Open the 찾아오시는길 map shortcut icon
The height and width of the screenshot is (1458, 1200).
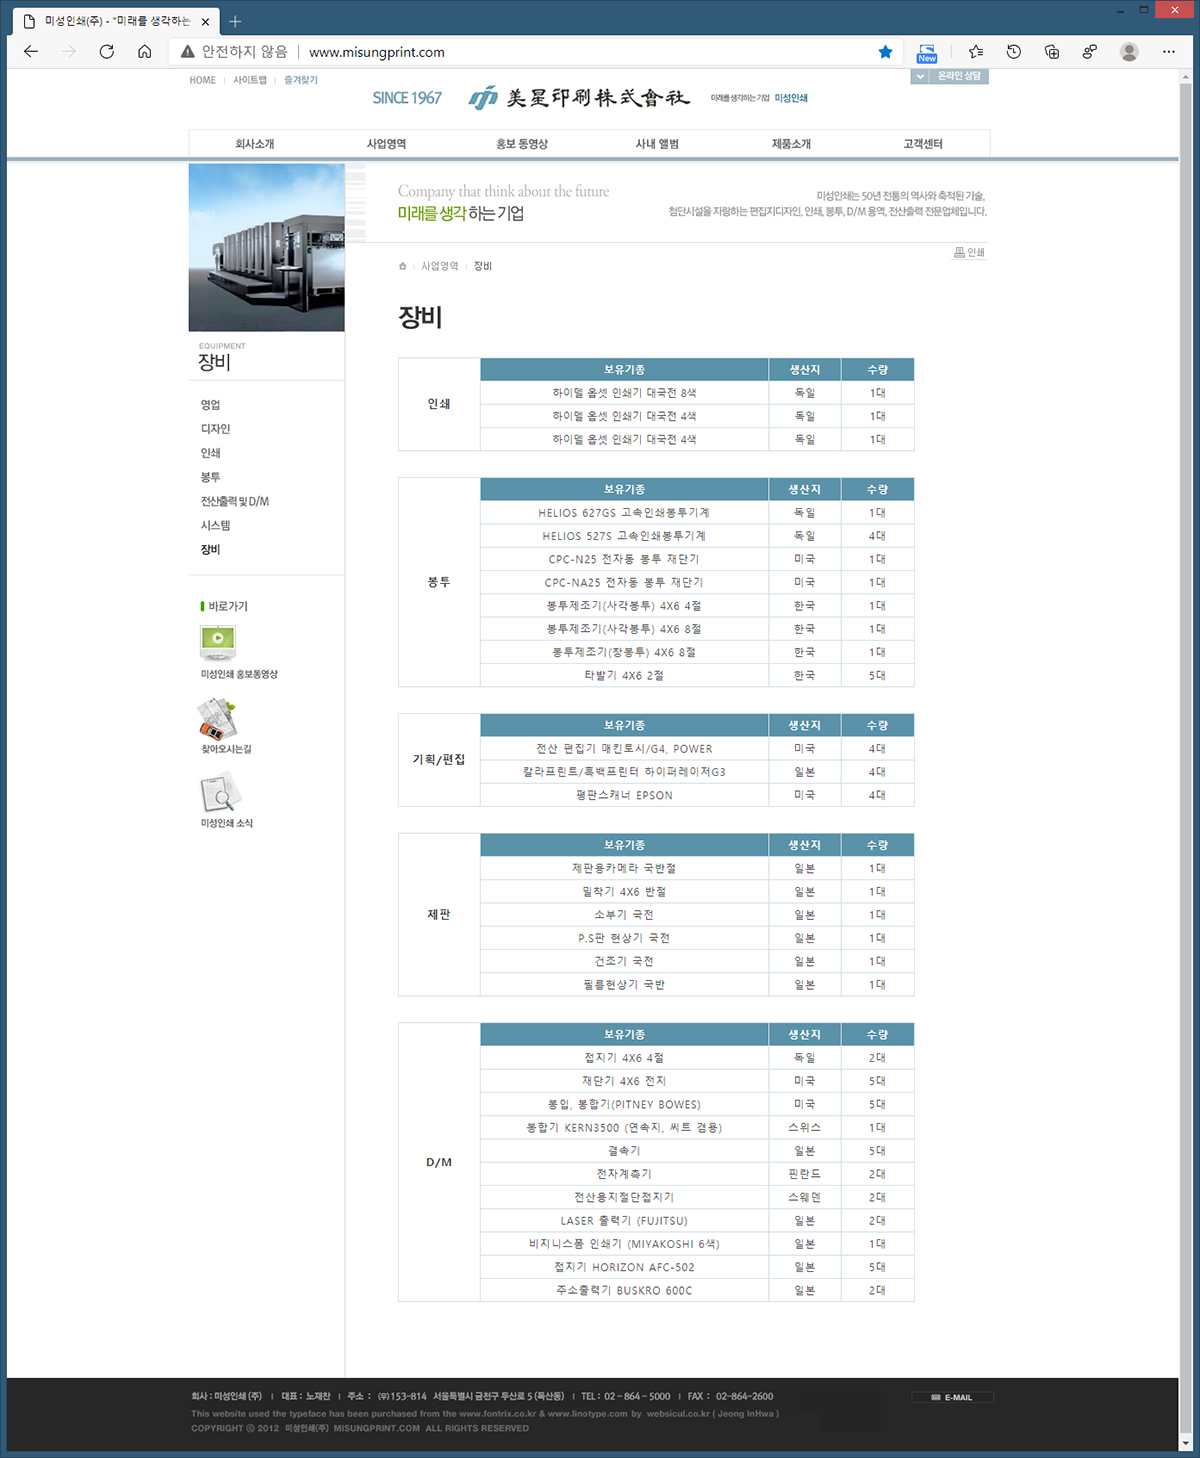pyautogui.click(x=217, y=719)
